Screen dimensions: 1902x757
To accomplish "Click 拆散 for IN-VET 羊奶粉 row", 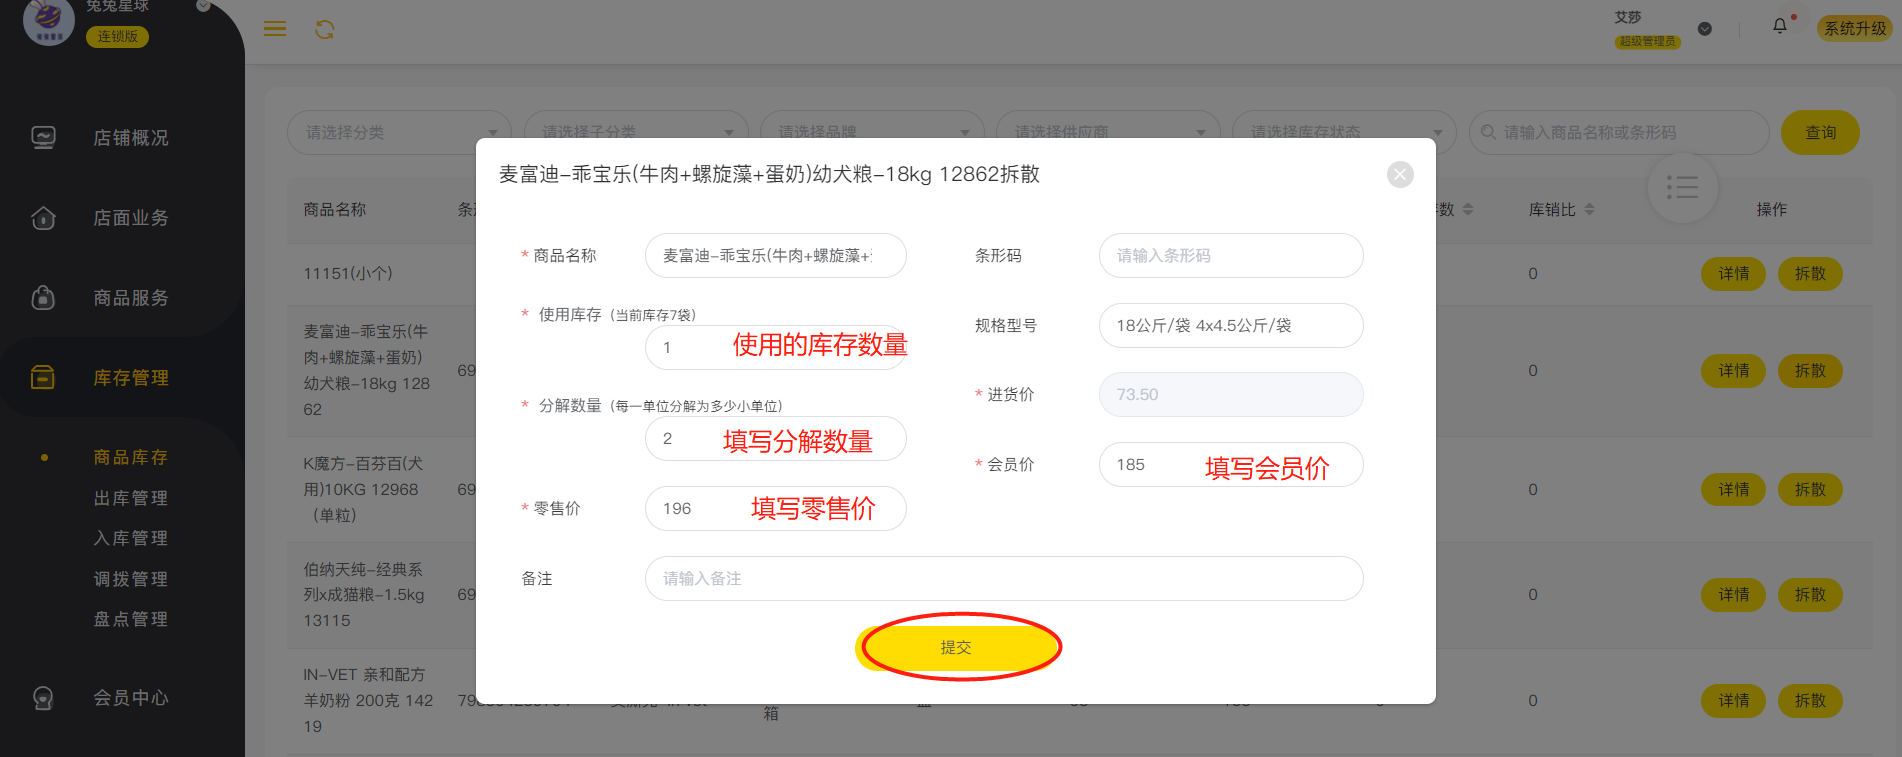I will pyautogui.click(x=1810, y=701).
